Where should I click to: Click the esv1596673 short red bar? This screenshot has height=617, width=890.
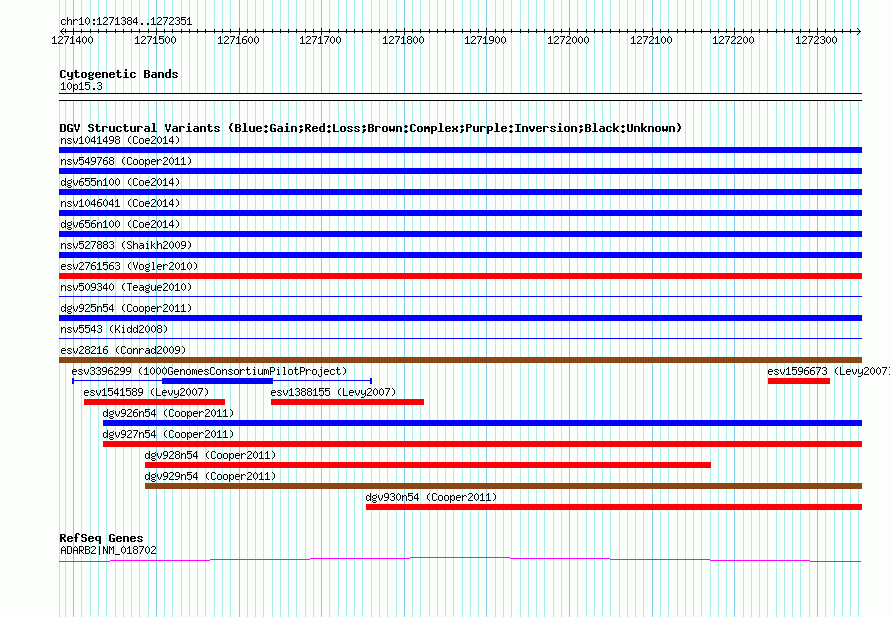pos(799,381)
